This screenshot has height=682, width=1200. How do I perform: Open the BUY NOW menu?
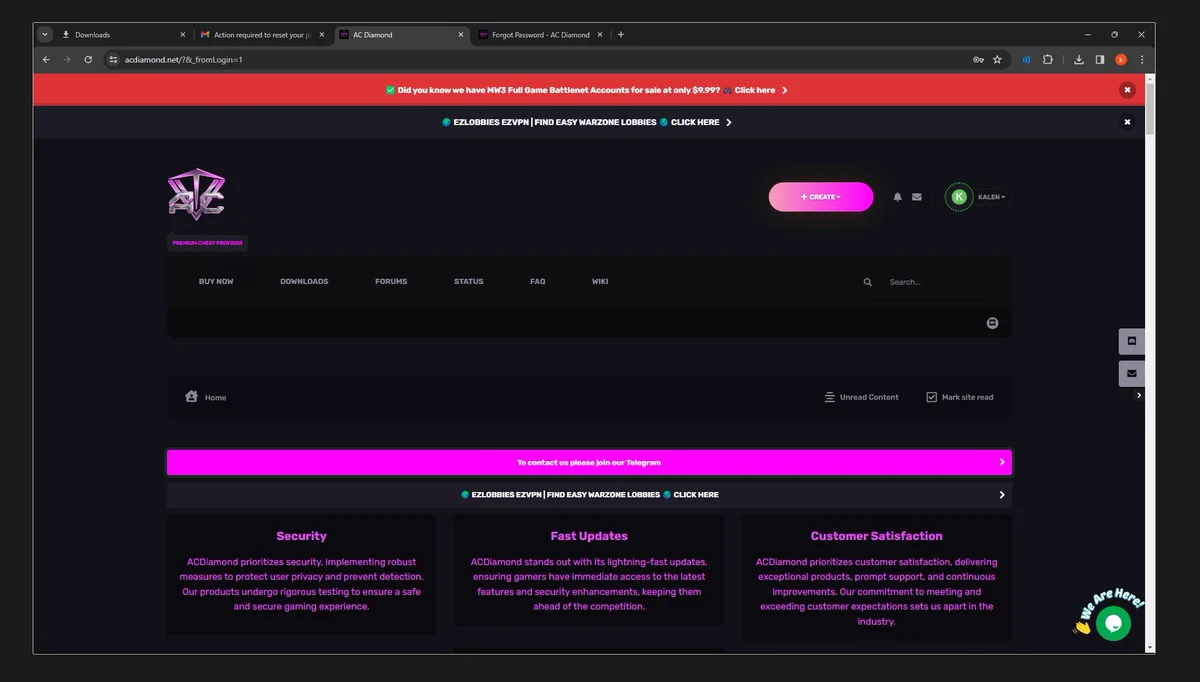pyautogui.click(x=216, y=282)
